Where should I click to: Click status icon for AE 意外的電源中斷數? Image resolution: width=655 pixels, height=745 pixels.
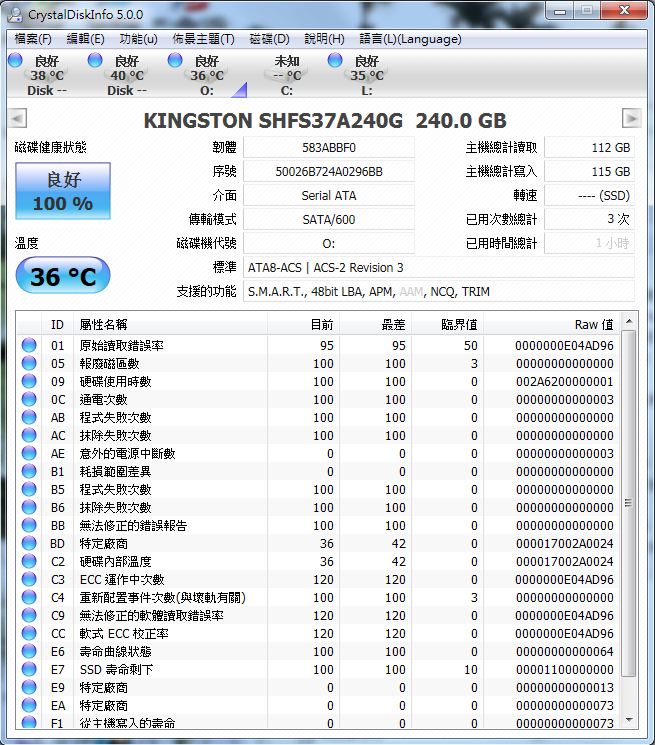[x=29, y=453]
